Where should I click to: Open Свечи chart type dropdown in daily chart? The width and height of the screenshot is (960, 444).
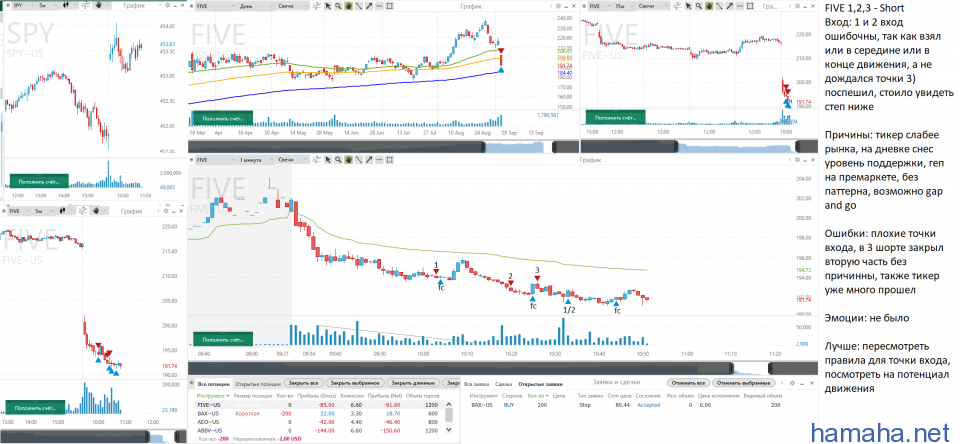pyautogui.click(x=292, y=6)
